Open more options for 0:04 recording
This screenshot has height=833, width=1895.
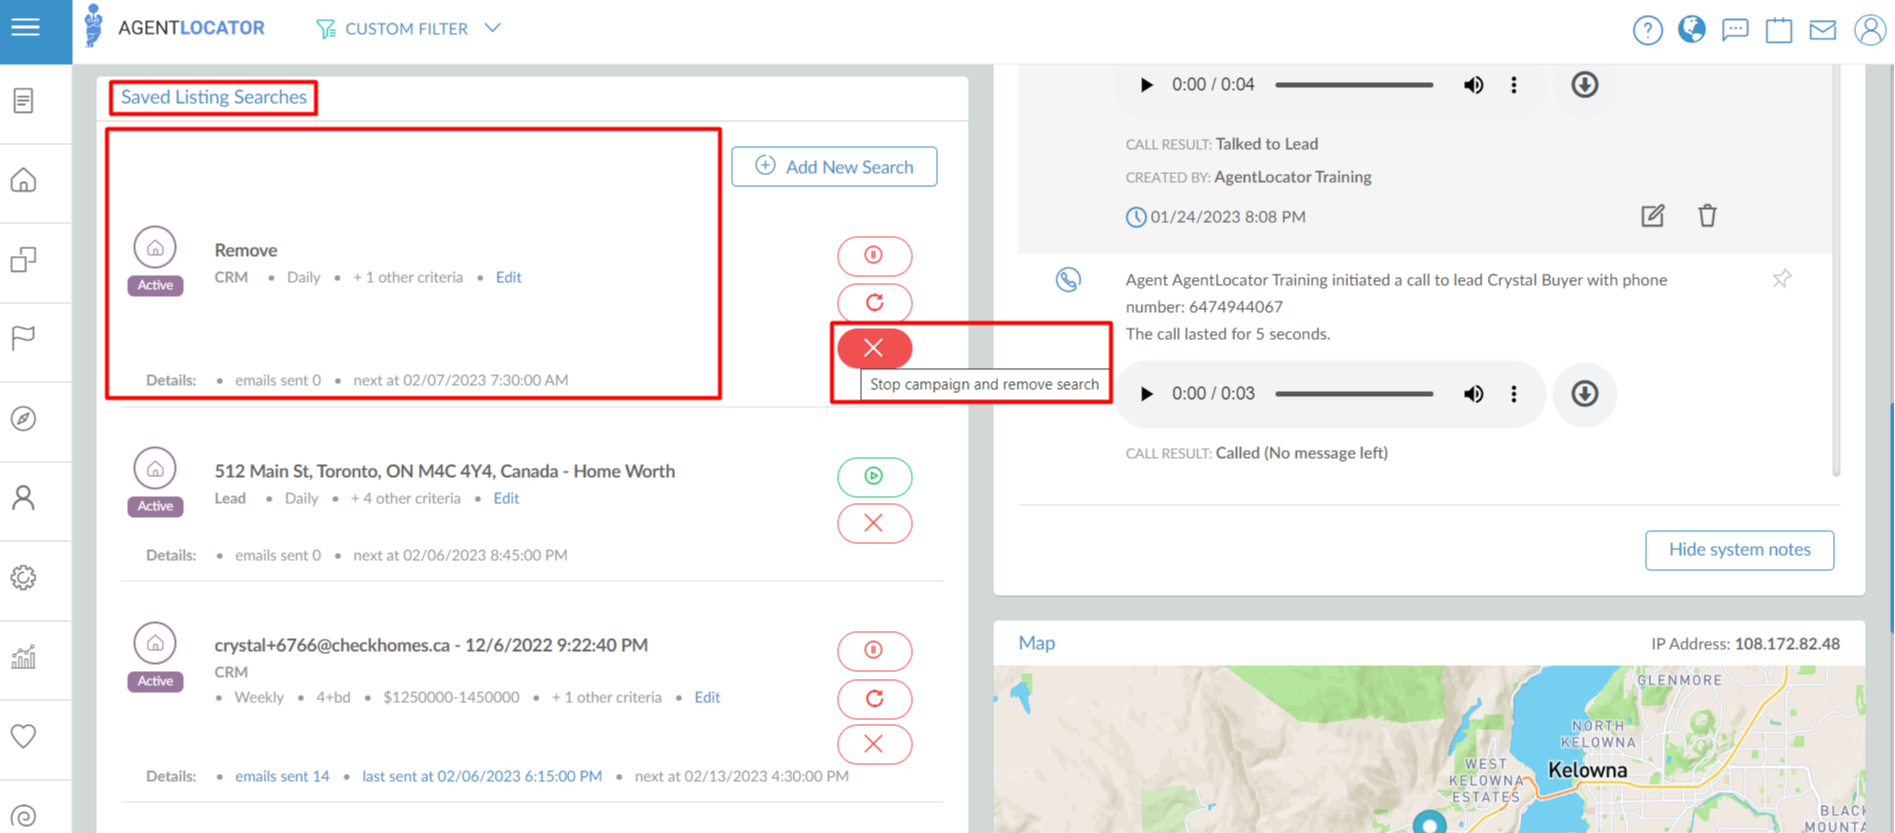(1514, 85)
